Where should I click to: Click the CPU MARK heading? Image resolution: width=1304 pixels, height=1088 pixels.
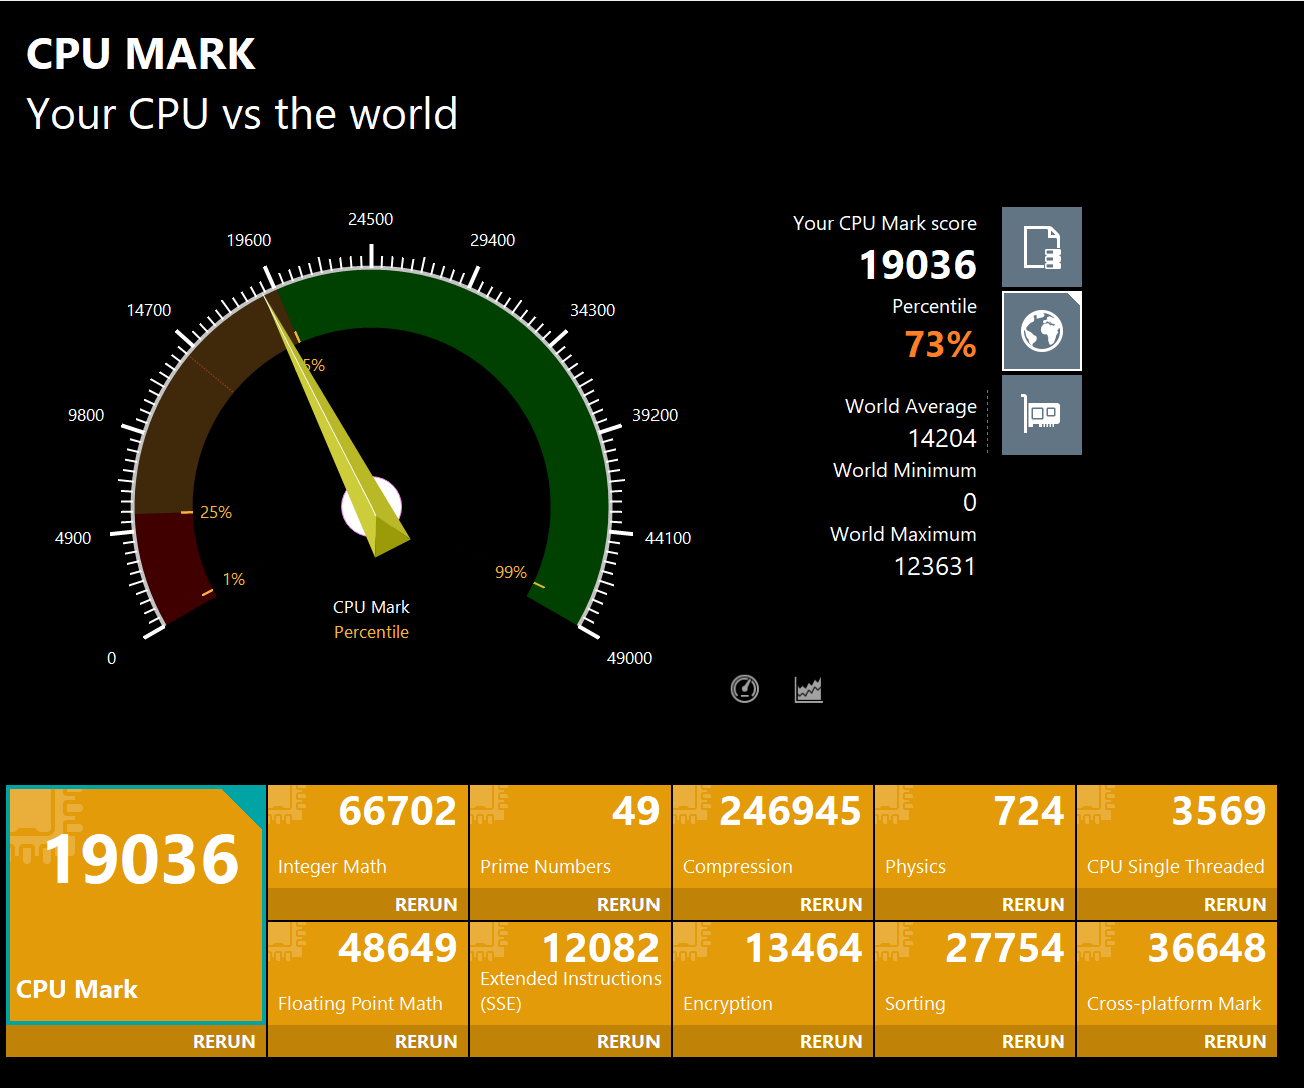(141, 54)
